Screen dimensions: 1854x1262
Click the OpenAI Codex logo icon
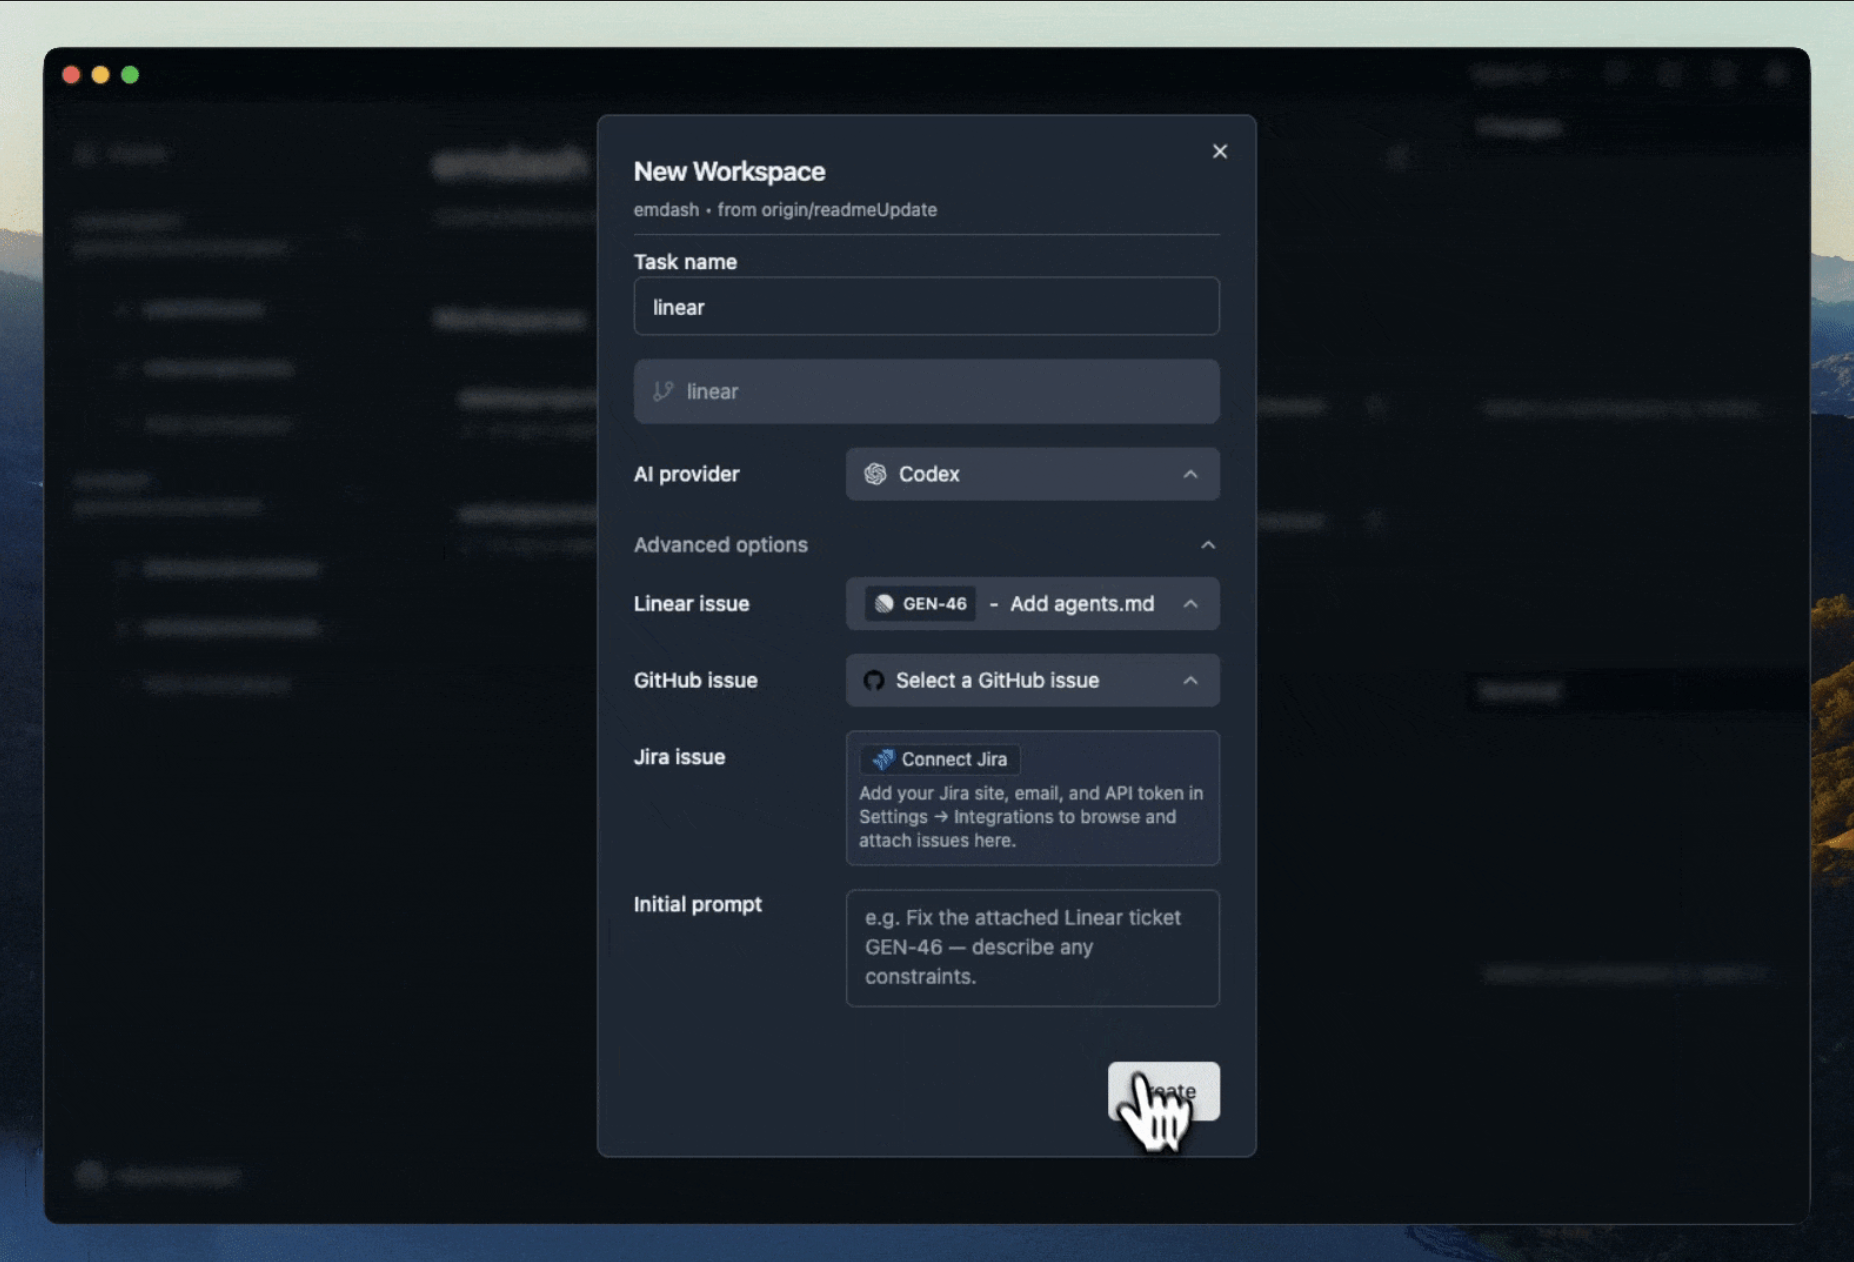[875, 474]
